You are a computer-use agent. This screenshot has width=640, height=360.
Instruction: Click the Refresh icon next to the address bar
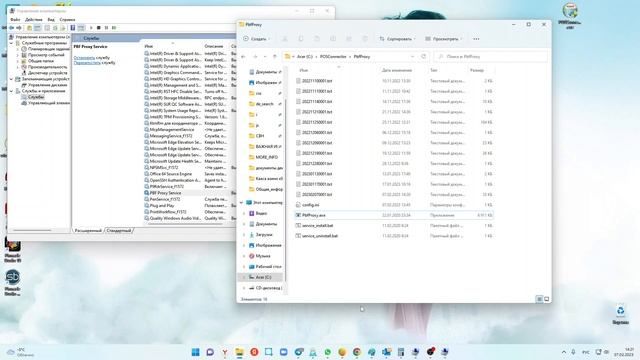pyautogui.click(x=423, y=57)
